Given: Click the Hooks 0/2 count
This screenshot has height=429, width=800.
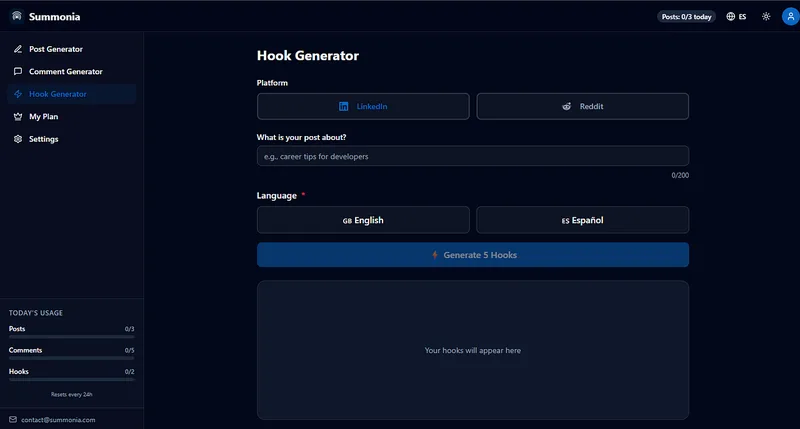Looking at the screenshot, I should coord(130,372).
